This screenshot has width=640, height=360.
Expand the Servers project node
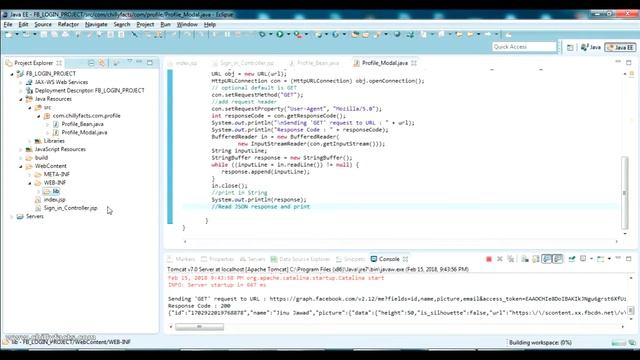12,216
